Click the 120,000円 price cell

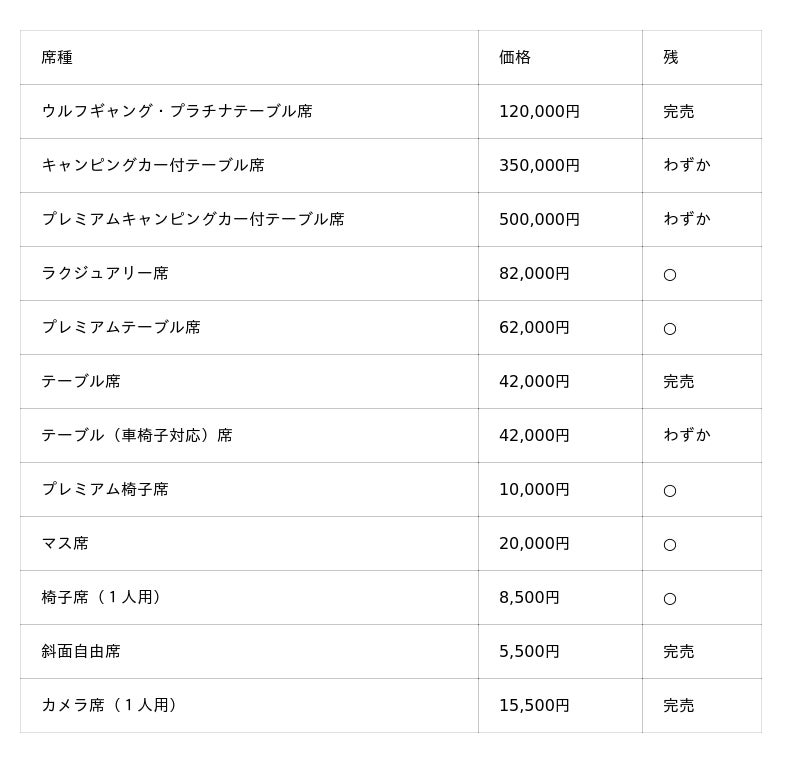[539, 112]
